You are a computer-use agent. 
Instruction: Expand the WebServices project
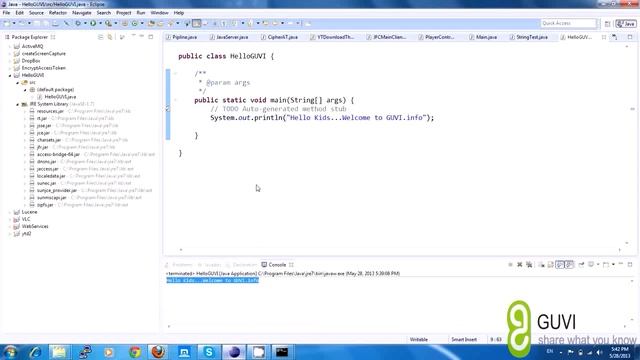point(10,227)
